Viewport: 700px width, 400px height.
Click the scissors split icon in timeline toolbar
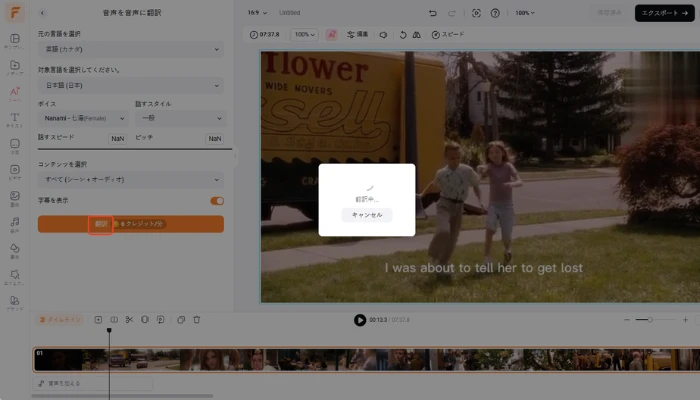pos(130,319)
